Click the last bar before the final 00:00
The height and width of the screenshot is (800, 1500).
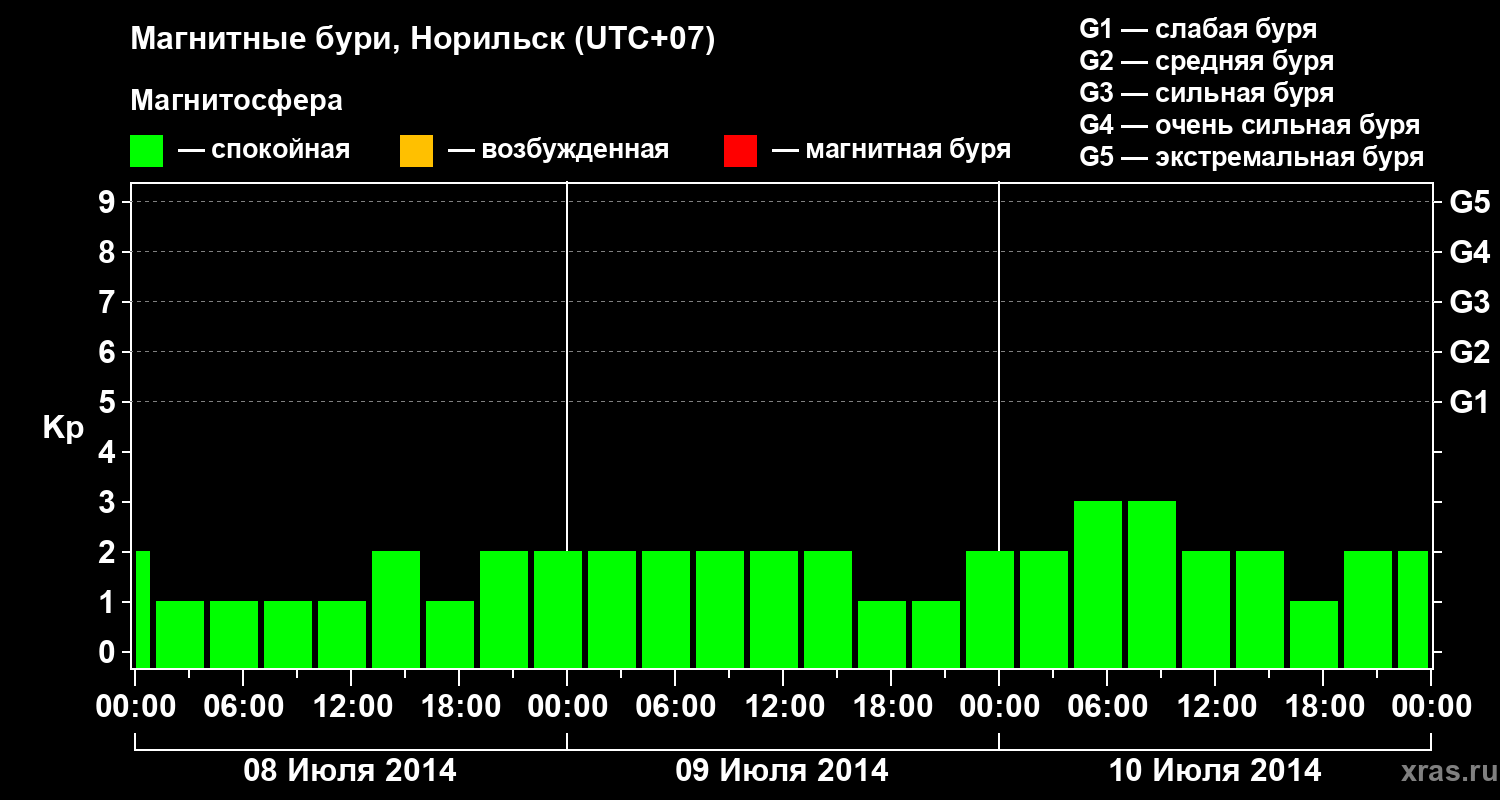(x=1413, y=609)
